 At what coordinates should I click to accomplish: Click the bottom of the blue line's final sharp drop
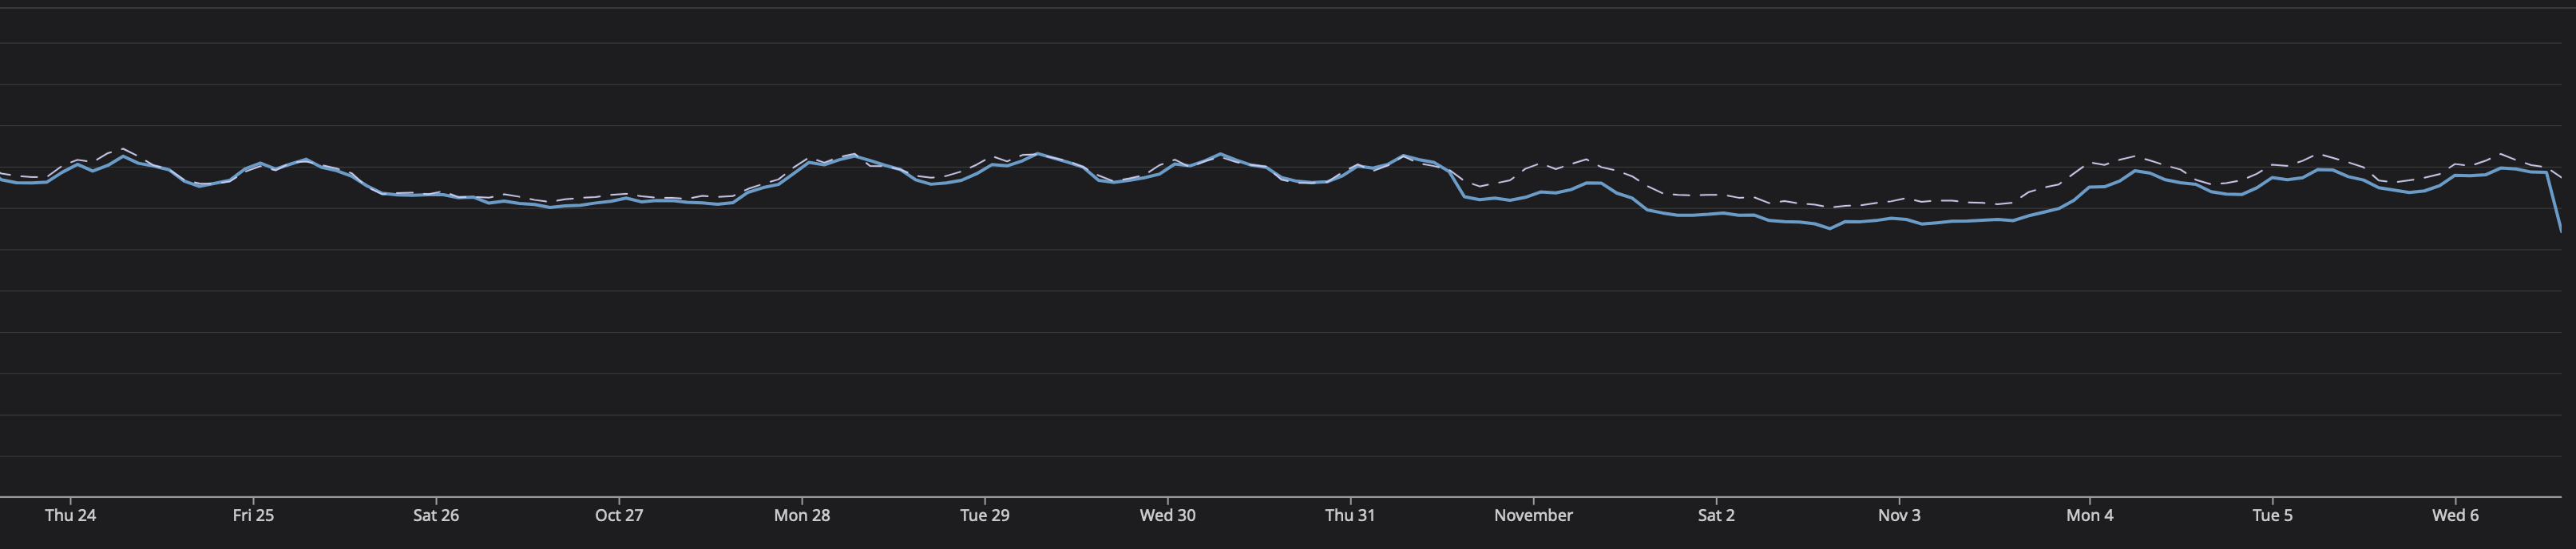point(2561,231)
